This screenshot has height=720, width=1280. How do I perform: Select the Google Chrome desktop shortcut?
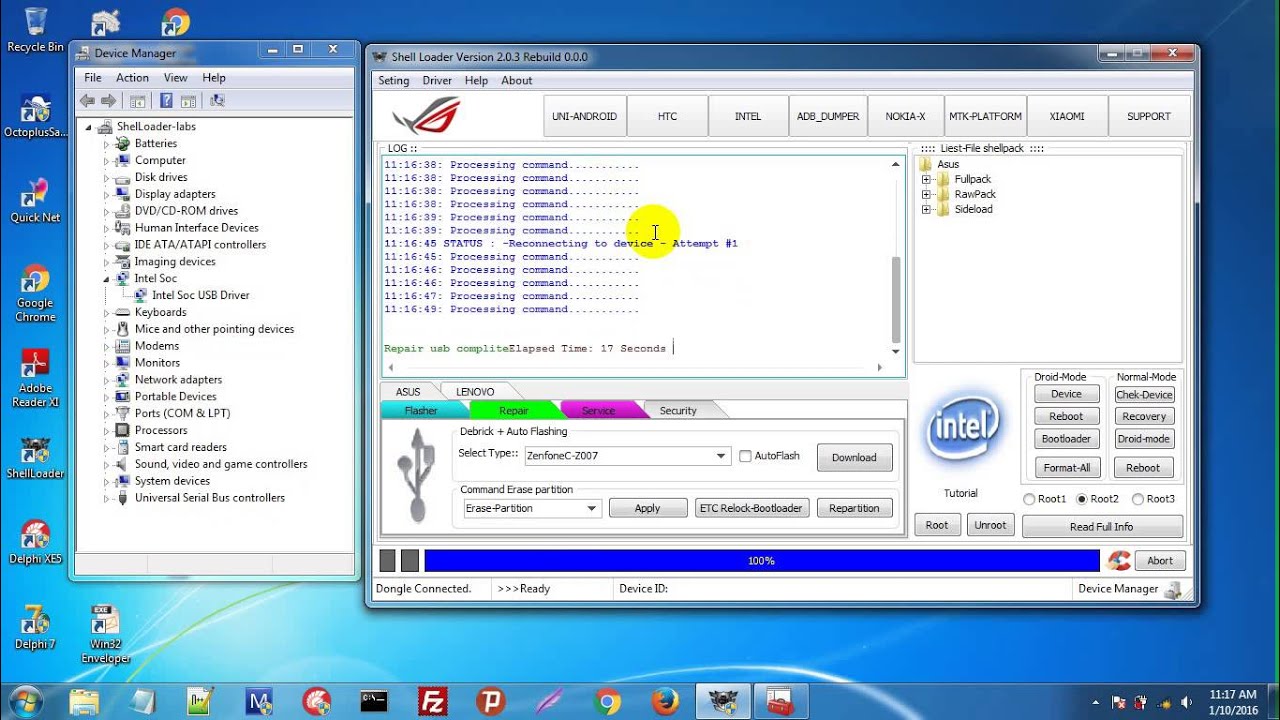click(35, 294)
